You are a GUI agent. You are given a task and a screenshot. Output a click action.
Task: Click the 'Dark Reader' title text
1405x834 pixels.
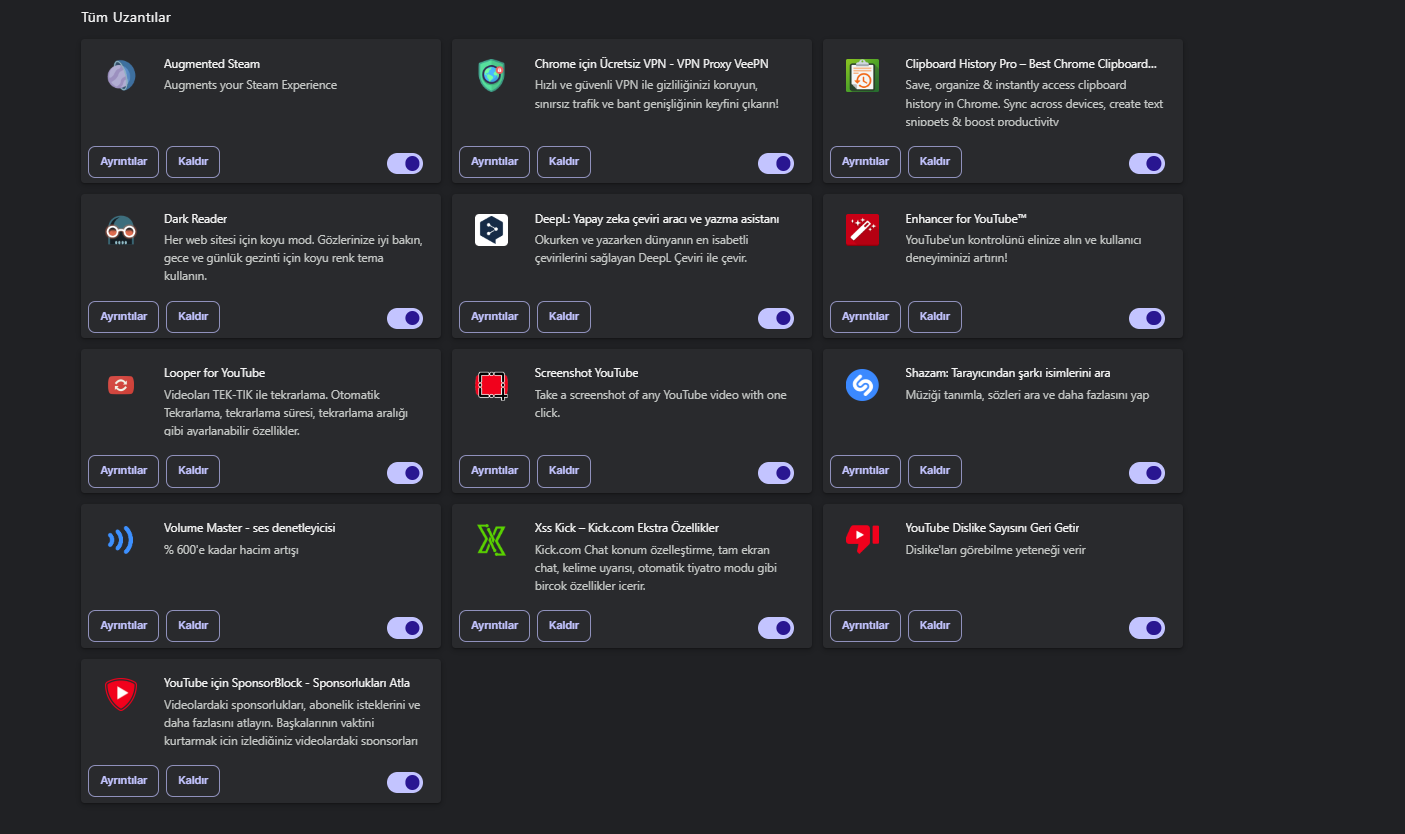pyautogui.click(x=196, y=219)
